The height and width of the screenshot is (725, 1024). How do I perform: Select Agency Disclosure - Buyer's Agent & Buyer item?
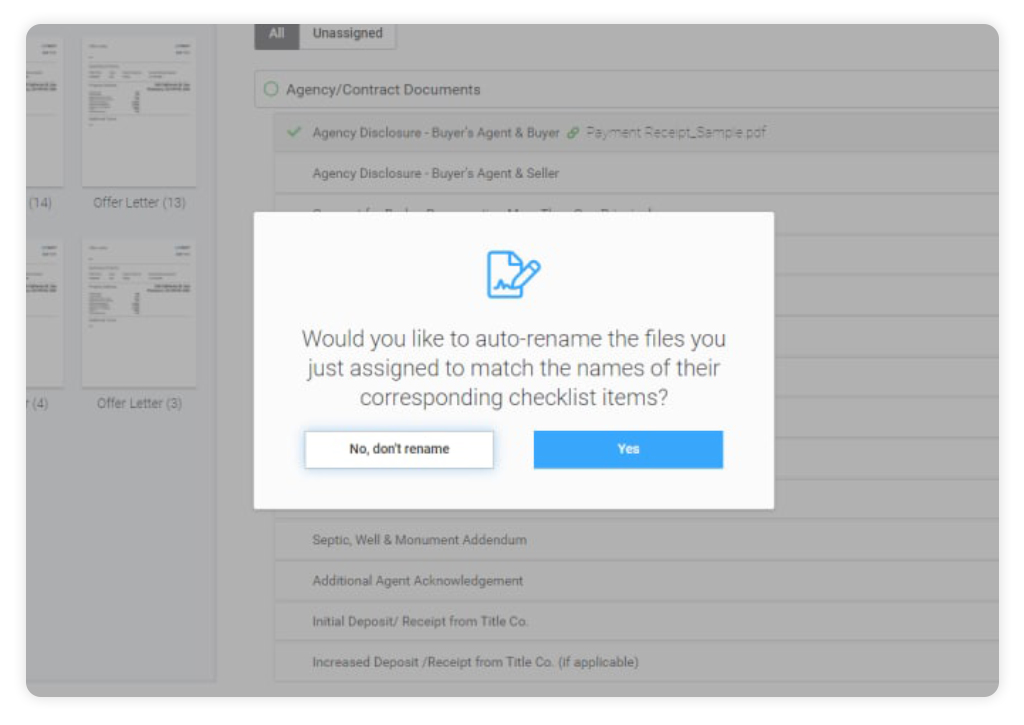[435, 132]
